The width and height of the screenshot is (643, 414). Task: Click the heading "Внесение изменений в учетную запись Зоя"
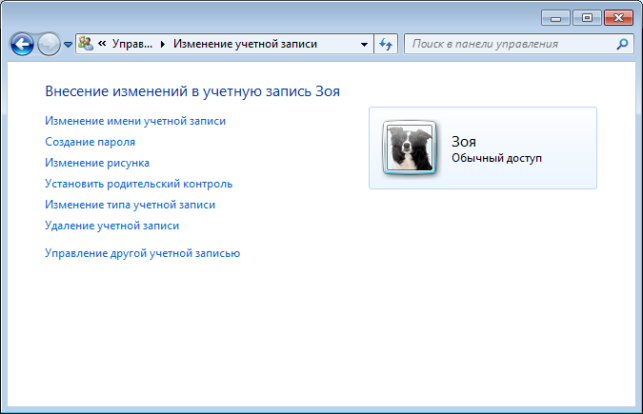tap(192, 91)
